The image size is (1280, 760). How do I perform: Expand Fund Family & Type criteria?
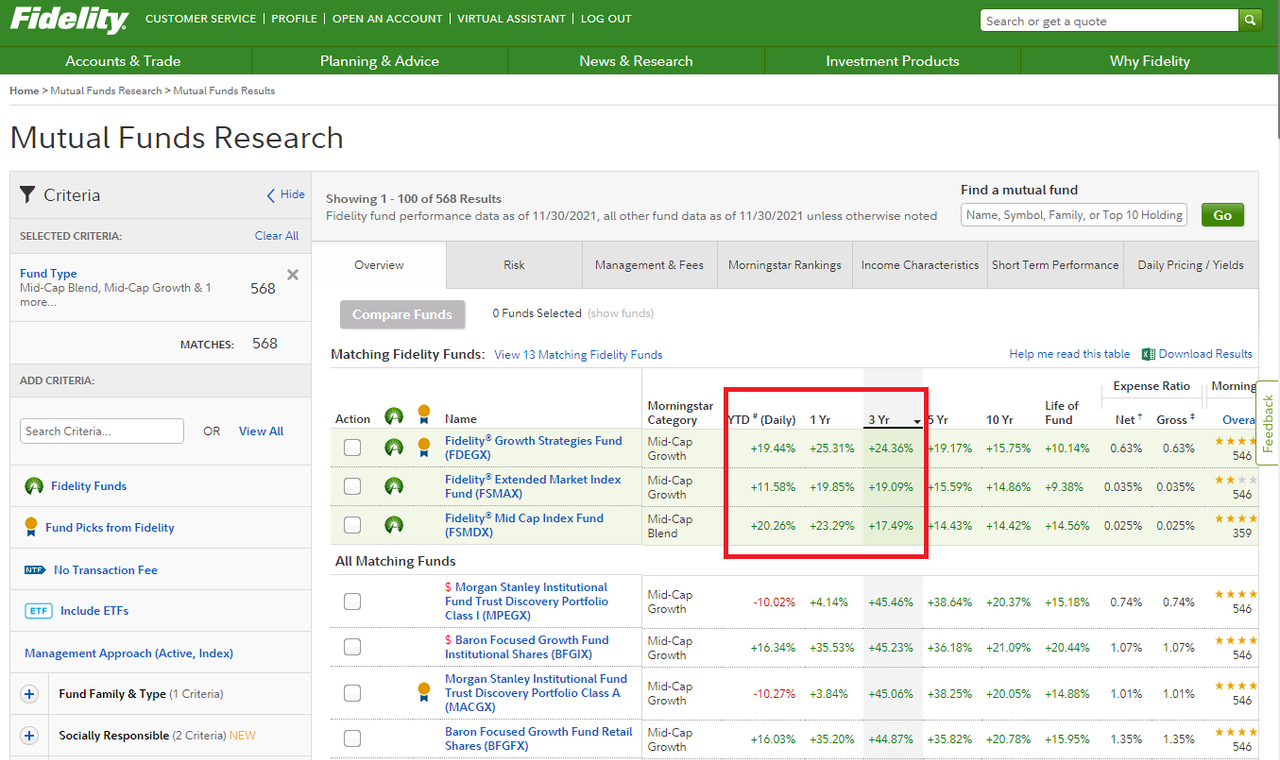pyautogui.click(x=29, y=694)
